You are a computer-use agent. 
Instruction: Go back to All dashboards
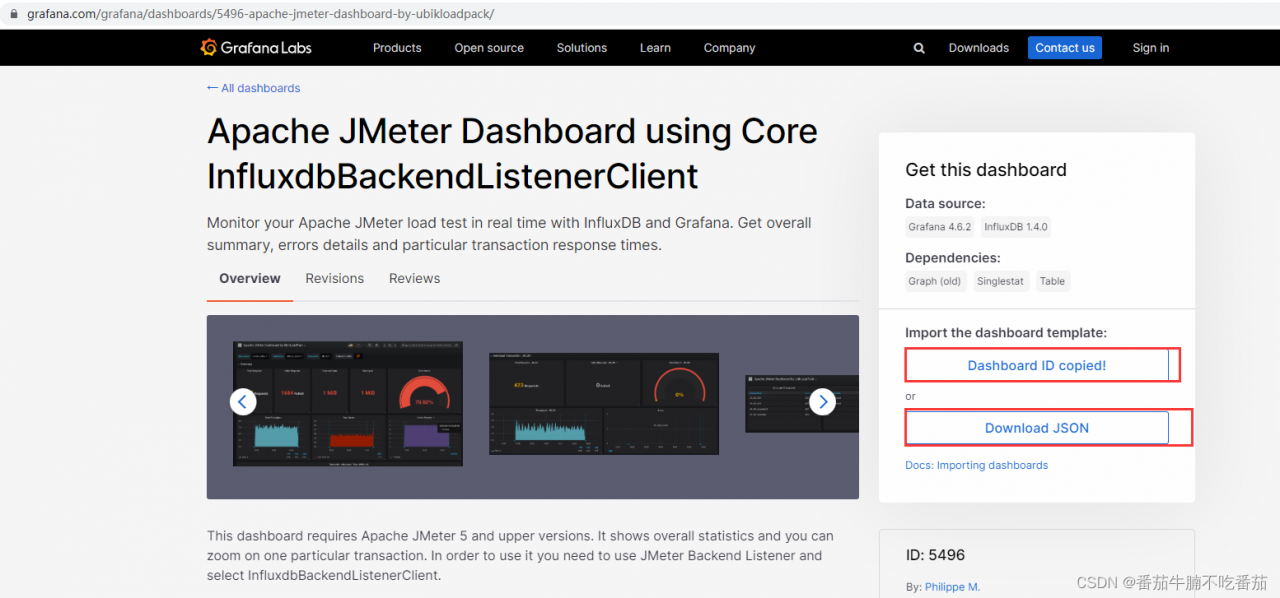tap(254, 88)
